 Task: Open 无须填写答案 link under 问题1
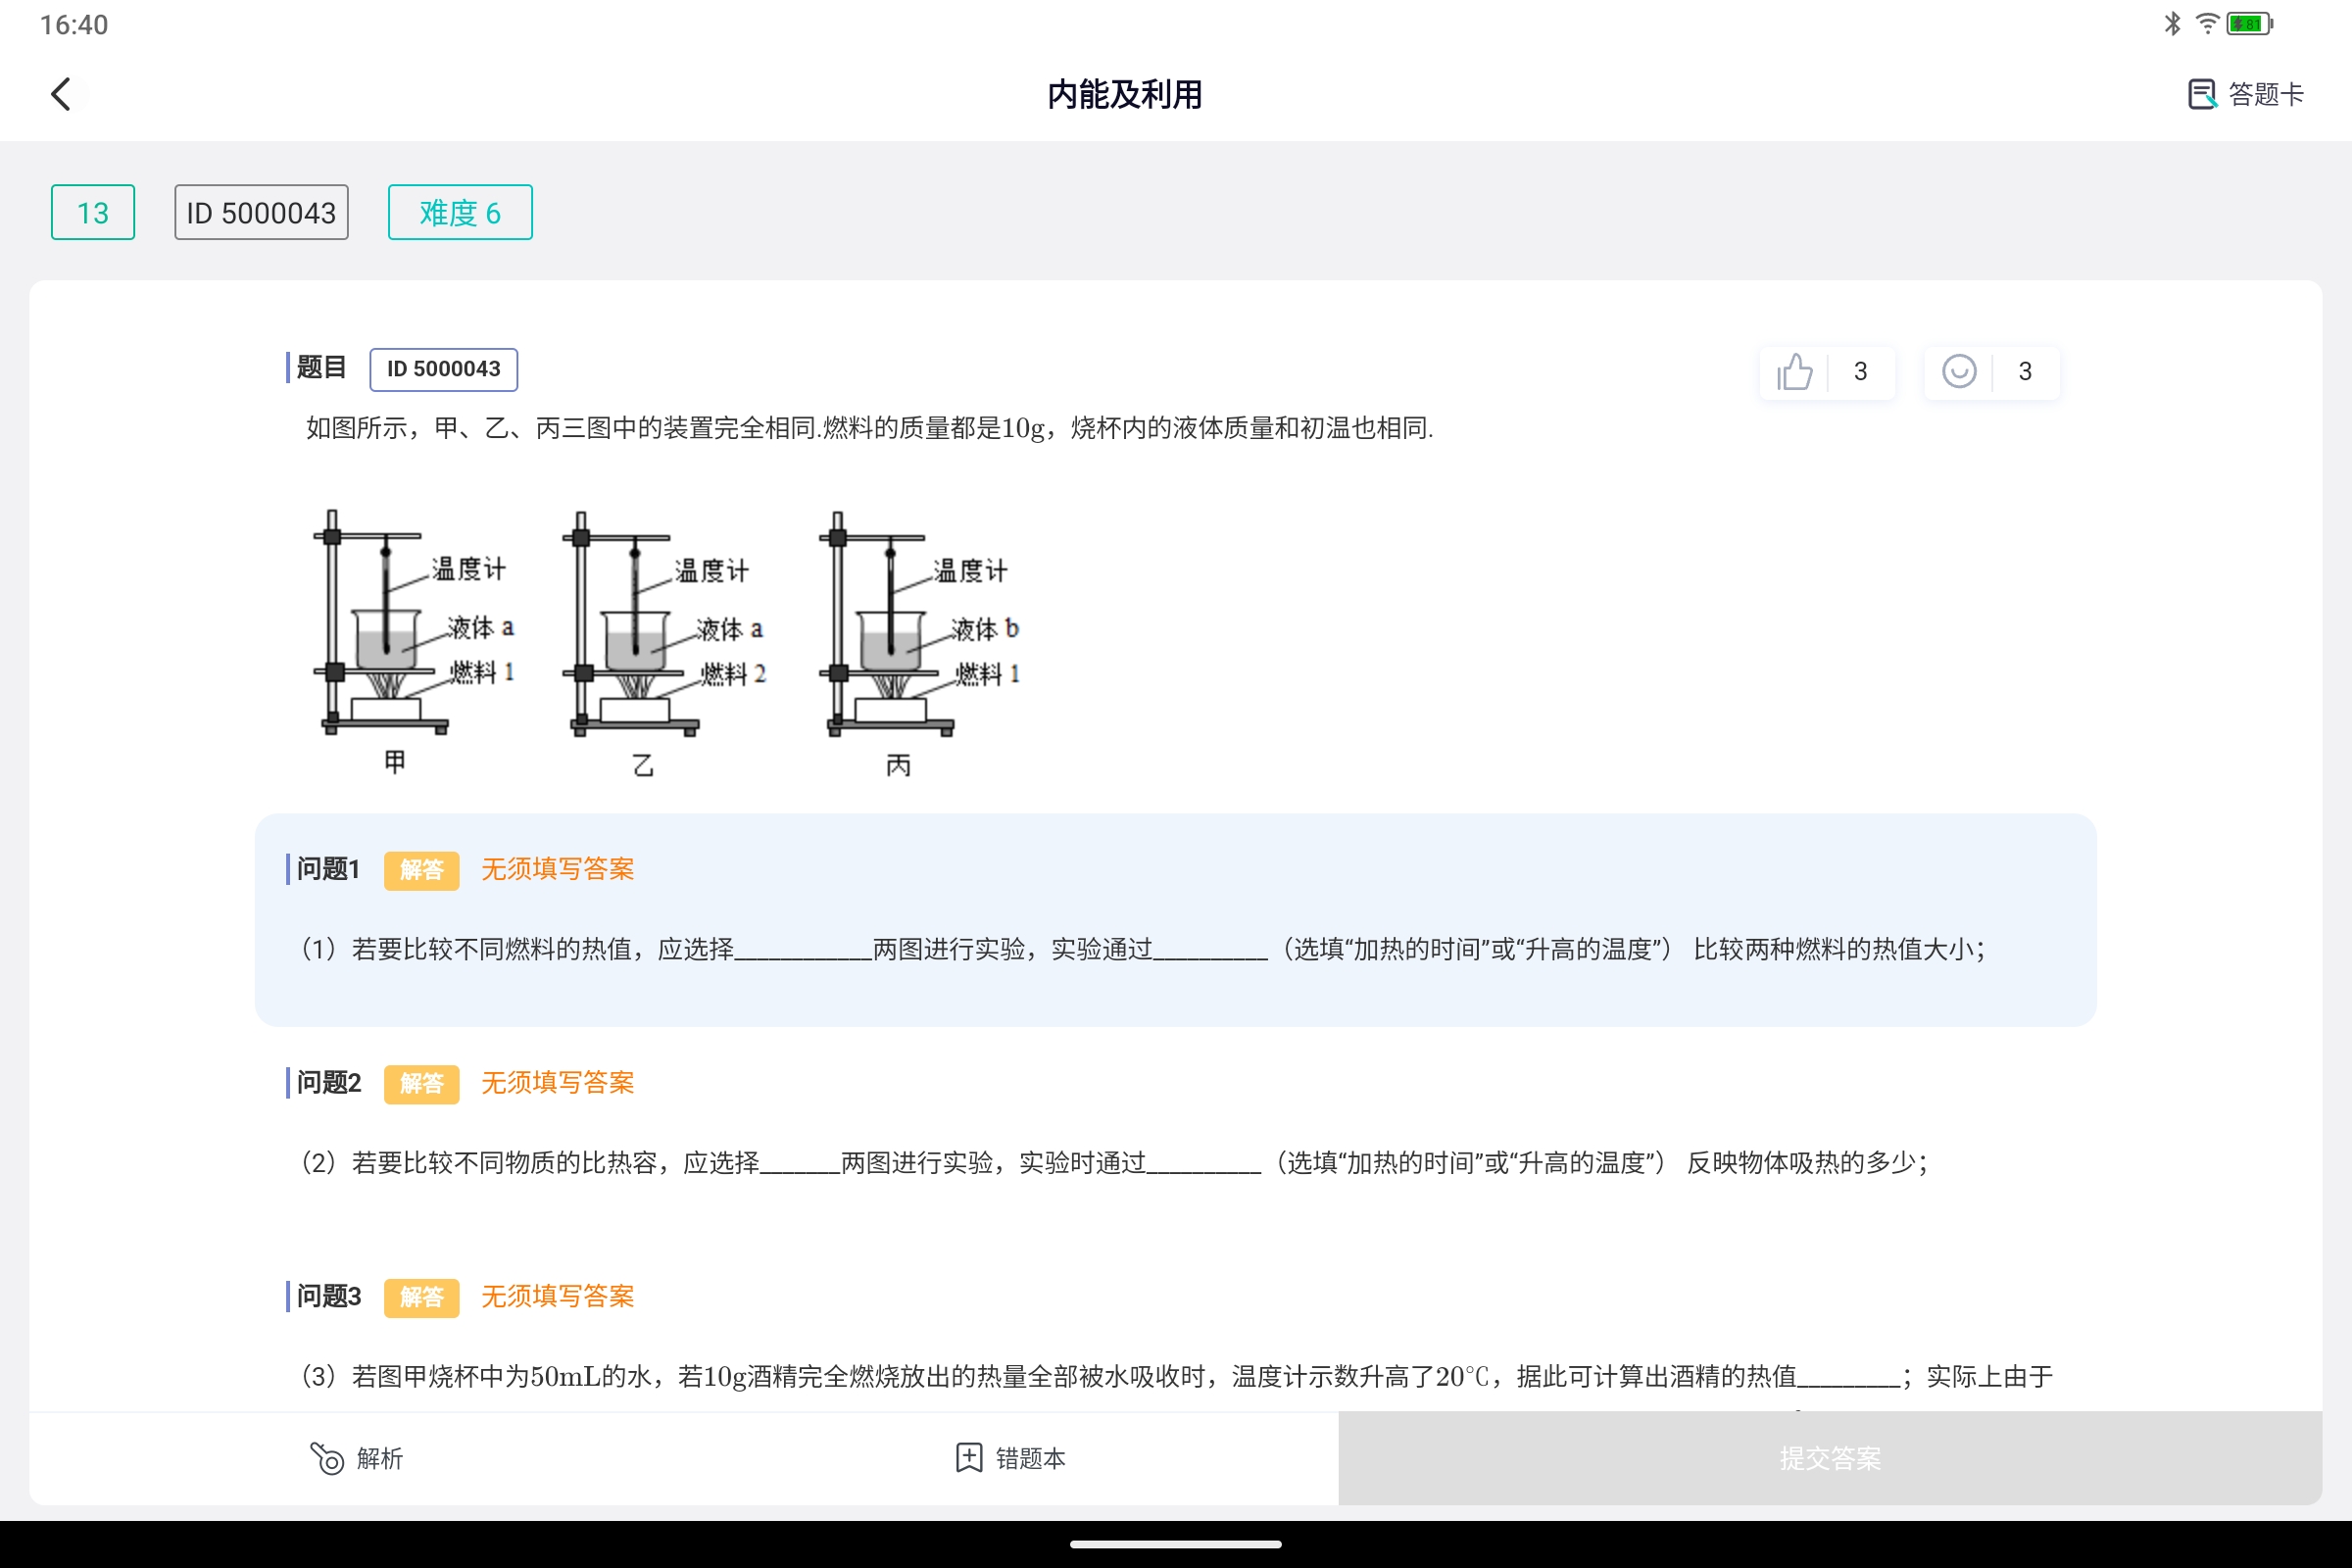pyautogui.click(x=557, y=869)
